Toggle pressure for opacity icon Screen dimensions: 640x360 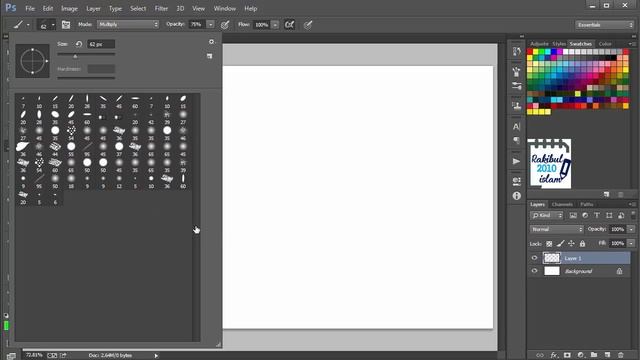click(225, 25)
